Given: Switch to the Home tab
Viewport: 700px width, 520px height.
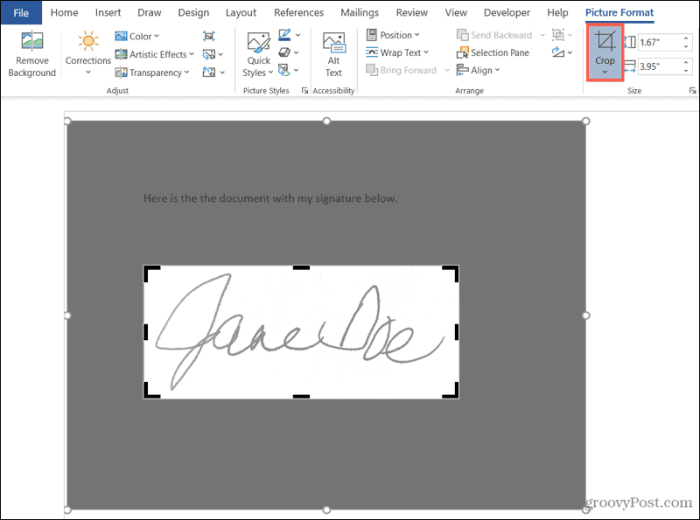Looking at the screenshot, I should click(64, 12).
